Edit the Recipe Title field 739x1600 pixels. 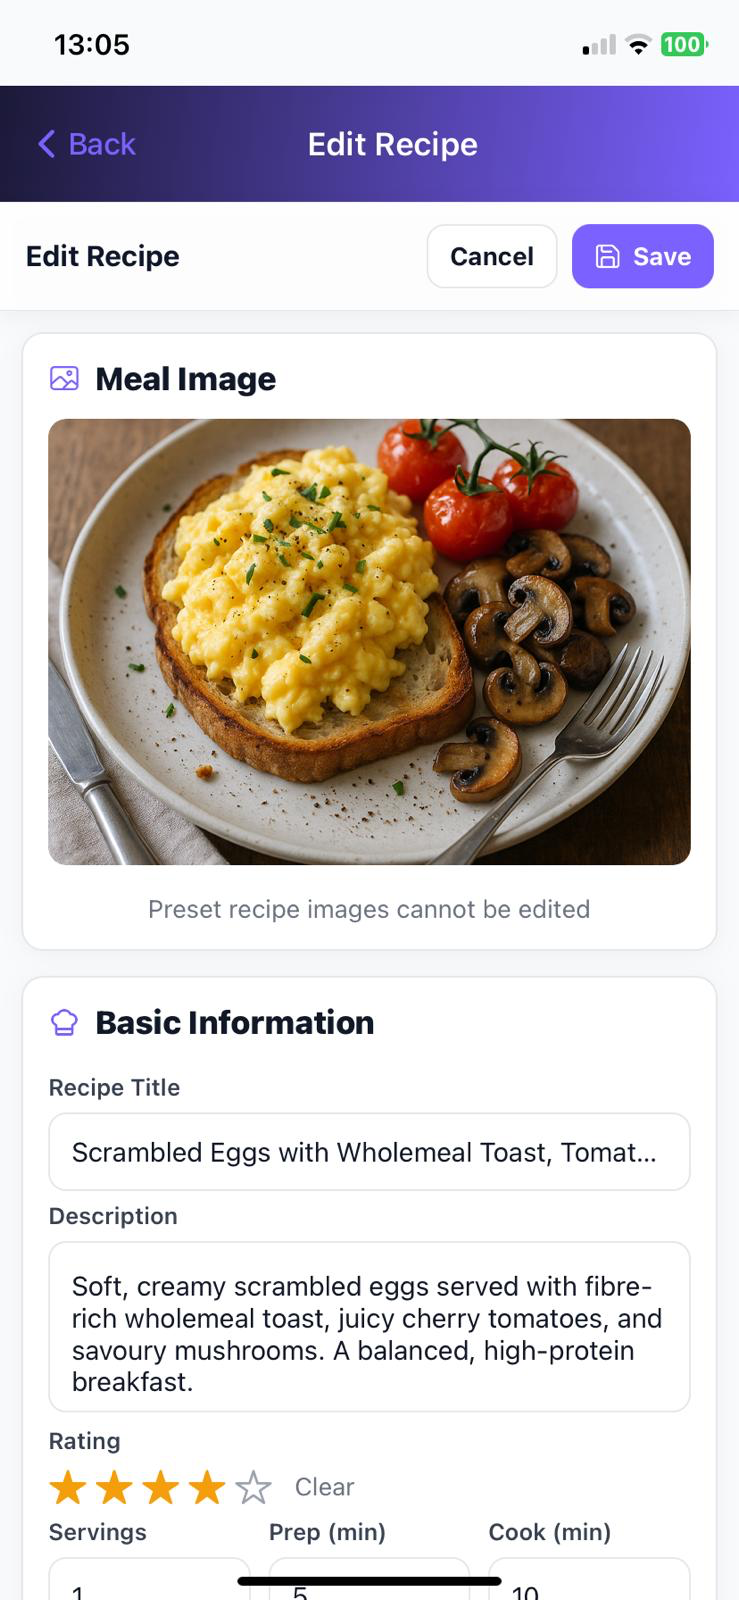[369, 1151]
